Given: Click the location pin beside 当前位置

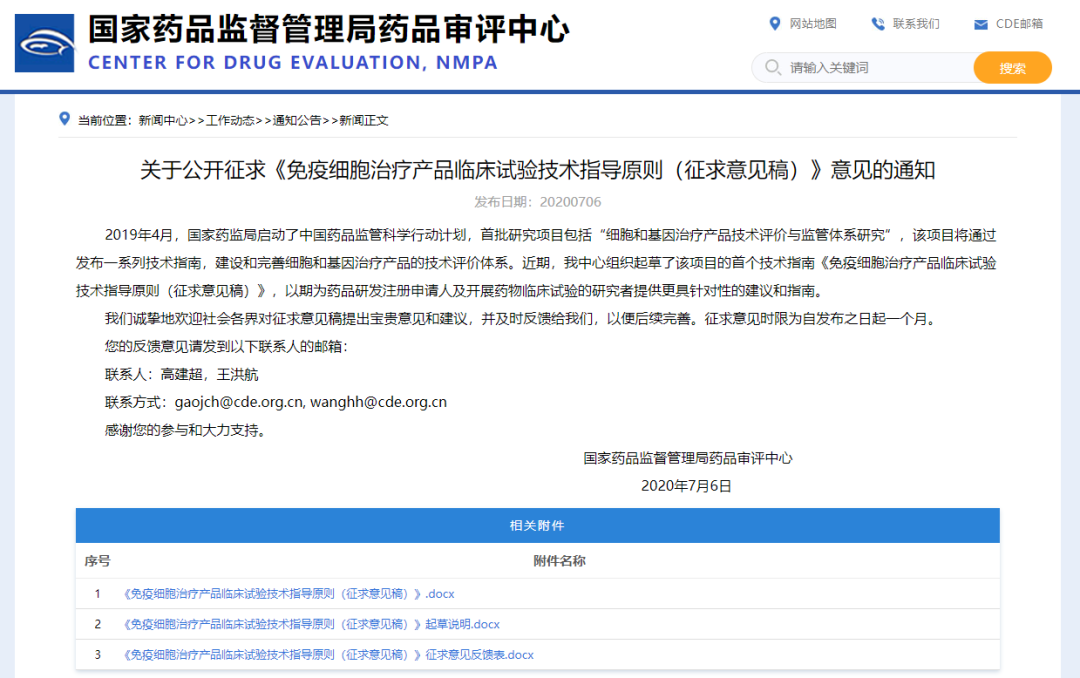Looking at the screenshot, I should 65,119.
